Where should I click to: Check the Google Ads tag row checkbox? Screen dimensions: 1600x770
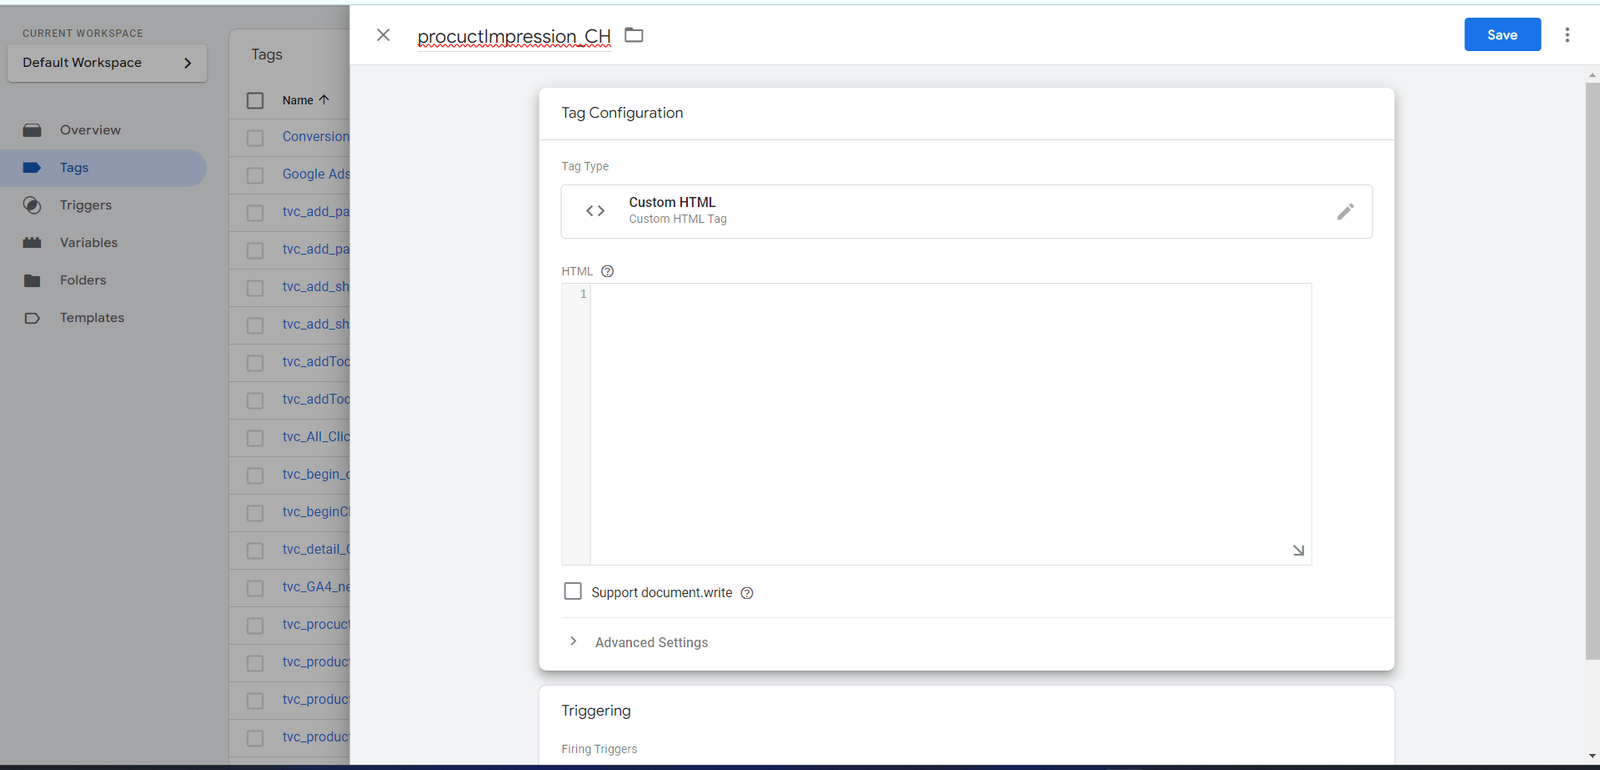tap(255, 175)
